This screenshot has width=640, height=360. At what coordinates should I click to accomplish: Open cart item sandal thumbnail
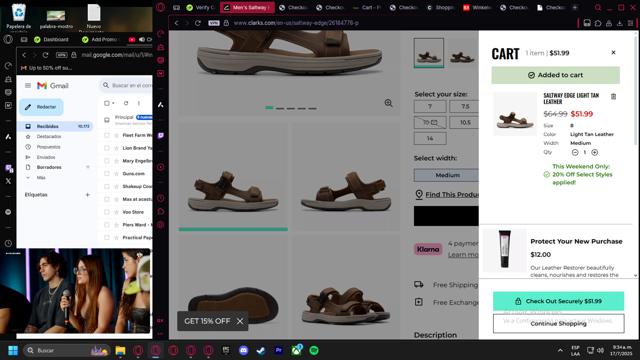(x=515, y=114)
